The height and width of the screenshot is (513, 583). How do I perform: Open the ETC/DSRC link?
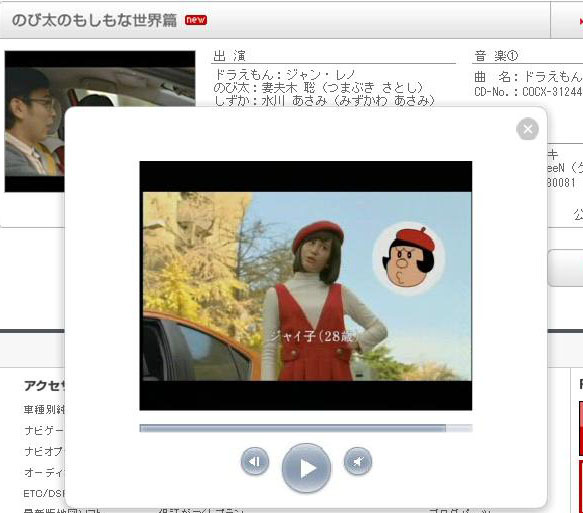tap(44, 493)
